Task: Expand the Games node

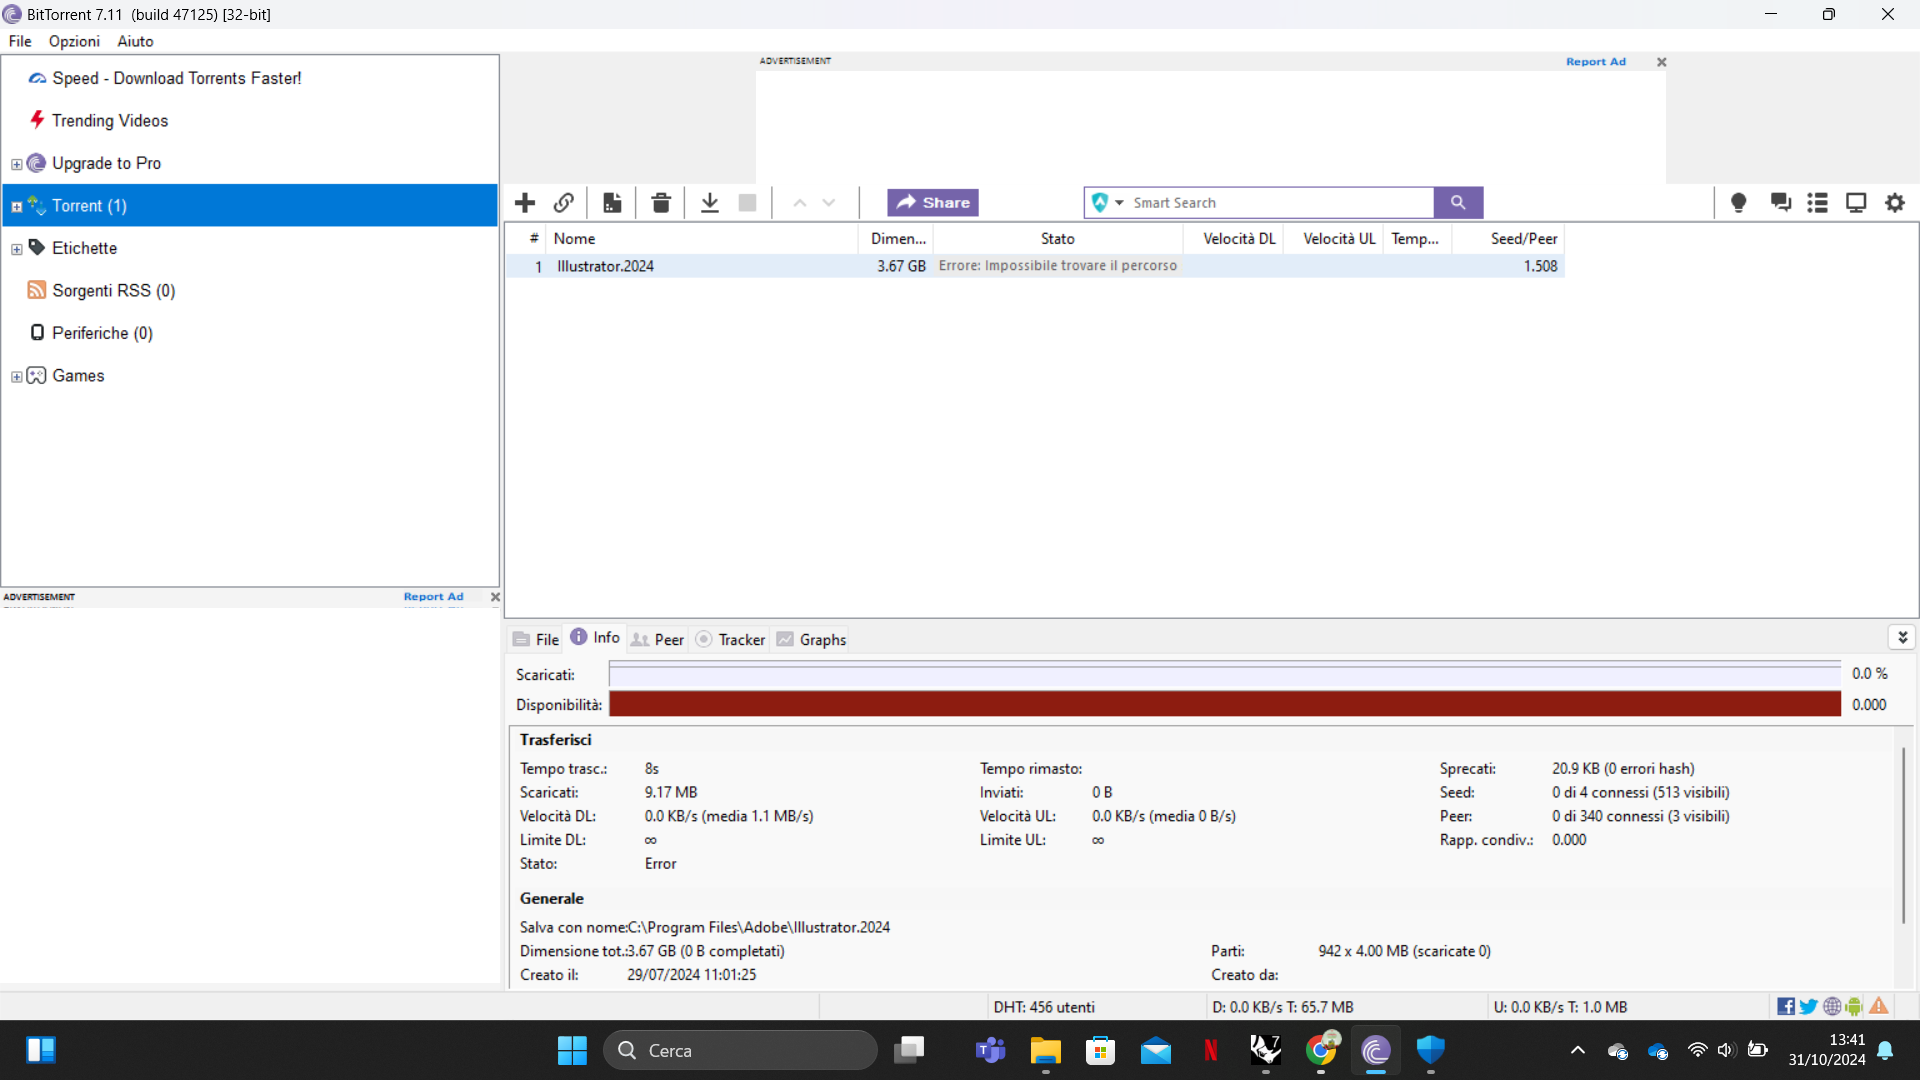Action: coord(16,377)
